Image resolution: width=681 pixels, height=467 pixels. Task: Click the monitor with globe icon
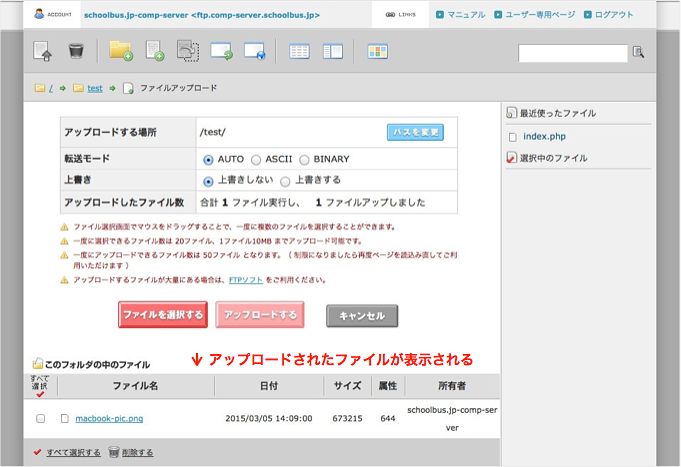(255, 51)
